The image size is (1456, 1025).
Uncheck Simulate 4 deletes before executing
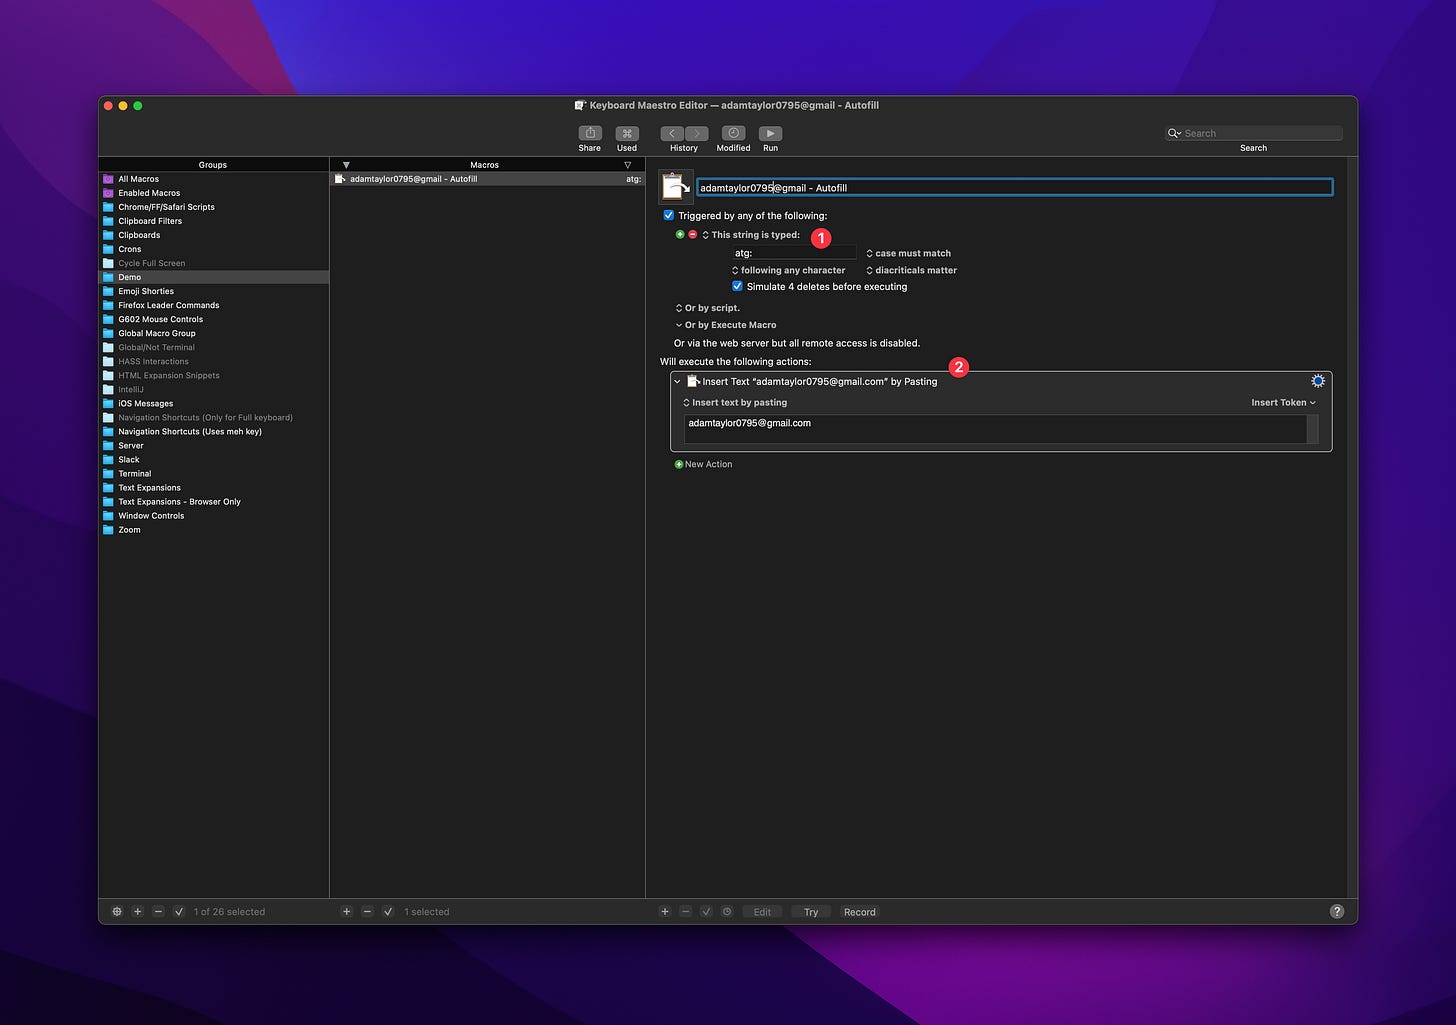pos(737,286)
